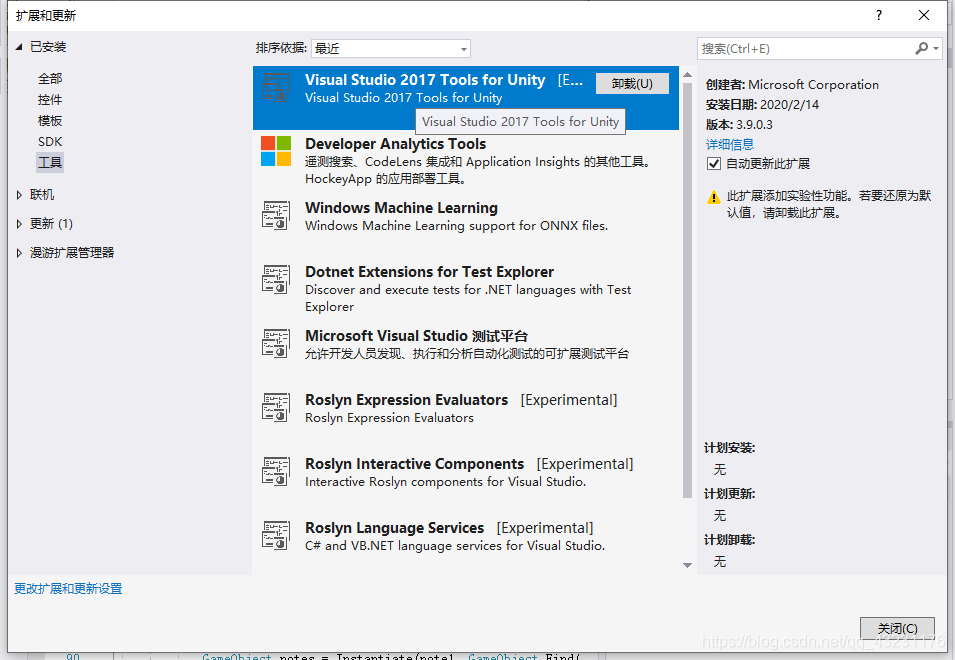Click the help question mark icon
Screen dimensions: 955x660
878,15
